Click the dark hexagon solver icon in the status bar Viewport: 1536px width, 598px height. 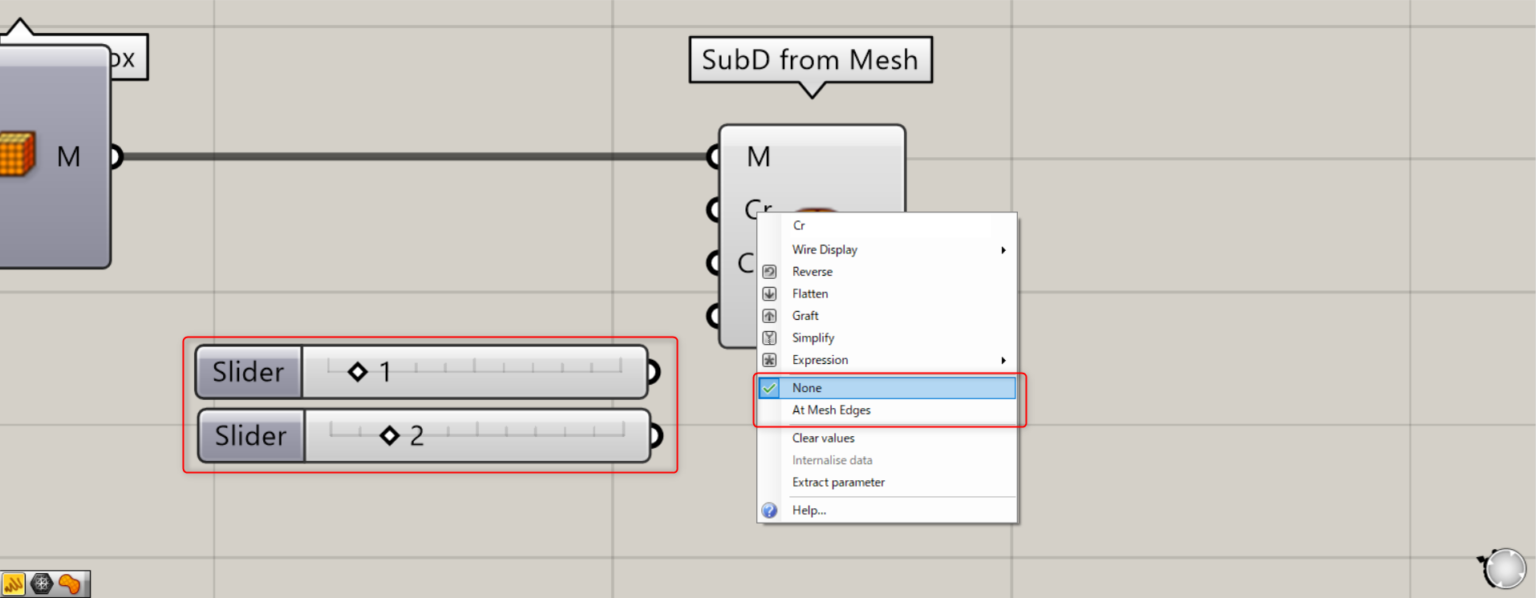pos(42,582)
